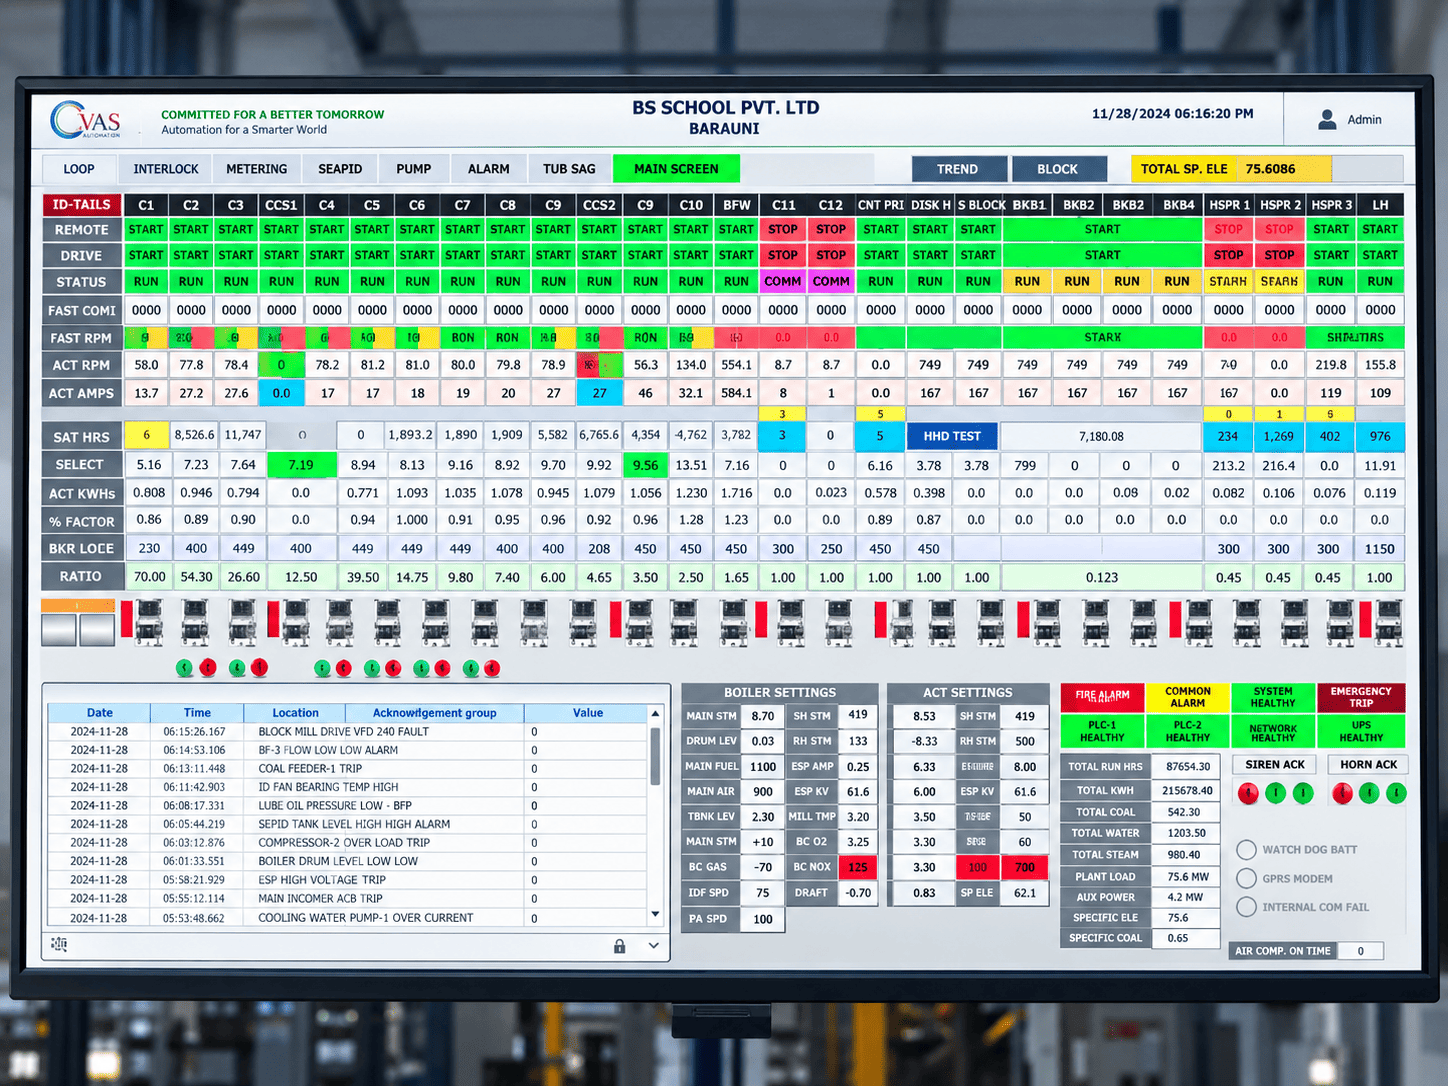Click the red BC NOX value 125
This screenshot has height=1086, width=1448.
(x=858, y=867)
